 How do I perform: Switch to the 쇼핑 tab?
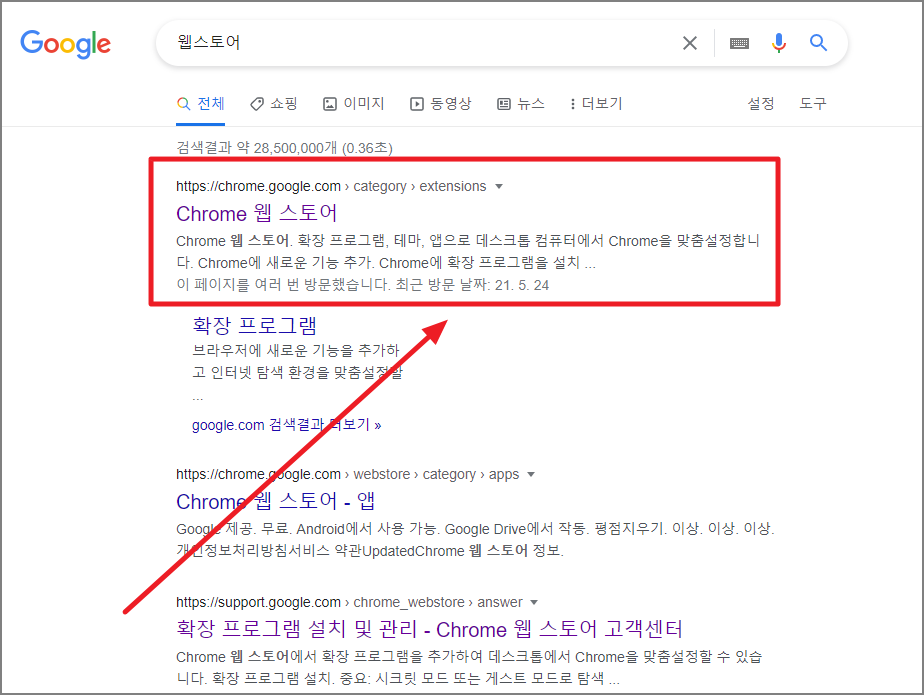coord(273,104)
